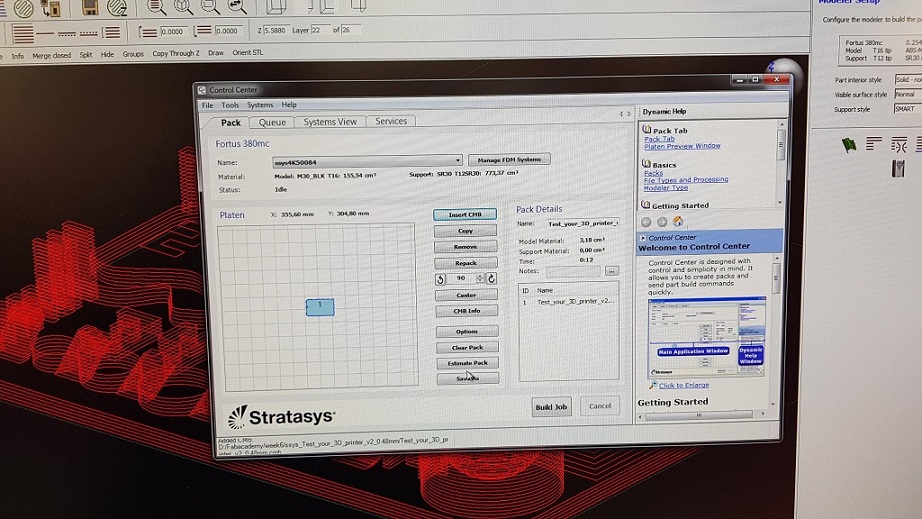Click Merge closed in Insight toolbar
This screenshot has width=922, height=519.
tap(52, 56)
